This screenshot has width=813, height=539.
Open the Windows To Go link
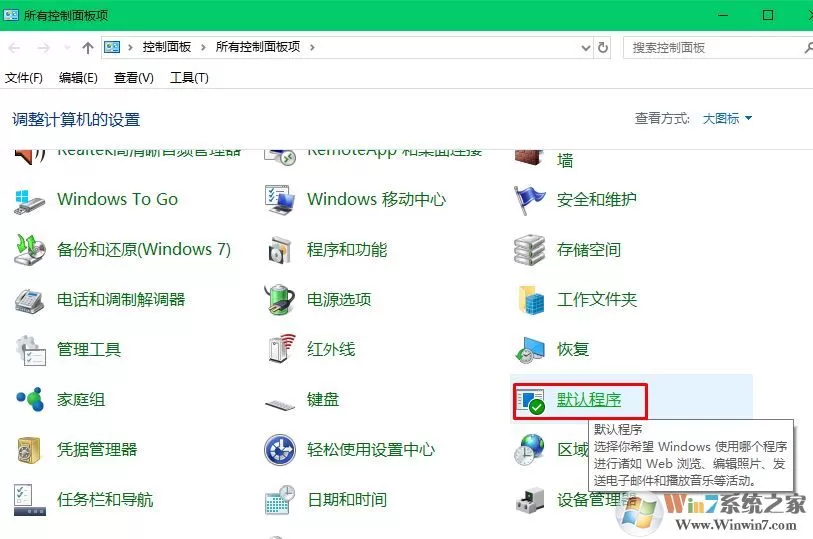click(118, 199)
